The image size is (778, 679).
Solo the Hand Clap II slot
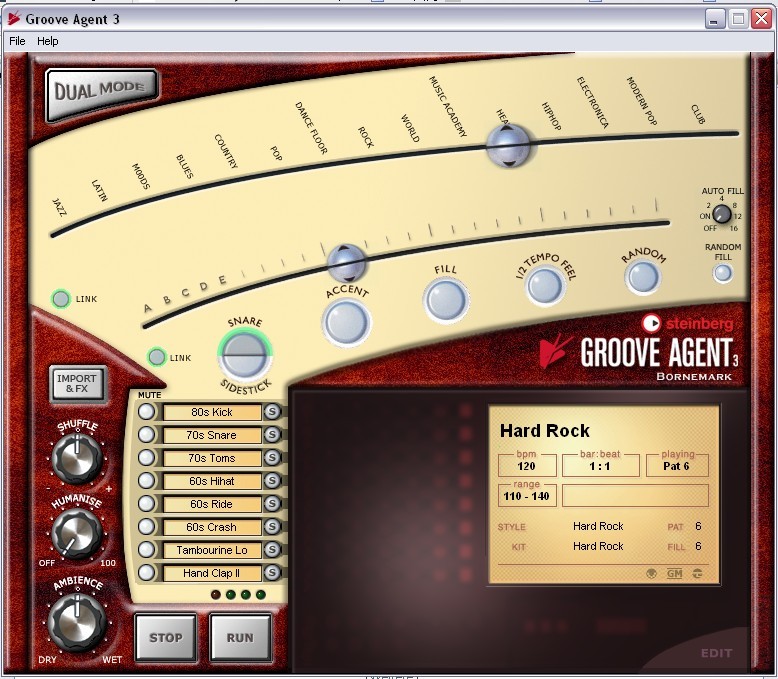(x=272, y=573)
